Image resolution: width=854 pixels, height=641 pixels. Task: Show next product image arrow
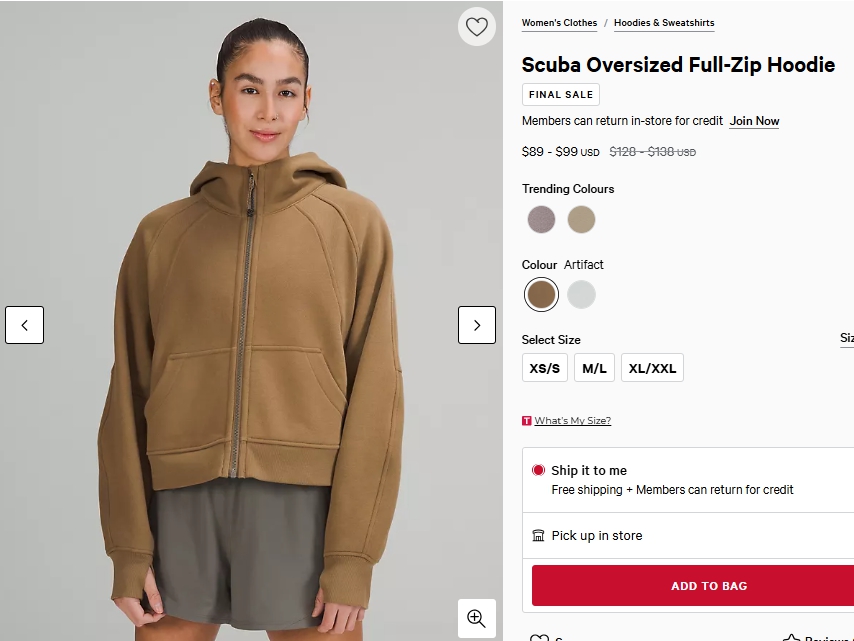tap(477, 325)
